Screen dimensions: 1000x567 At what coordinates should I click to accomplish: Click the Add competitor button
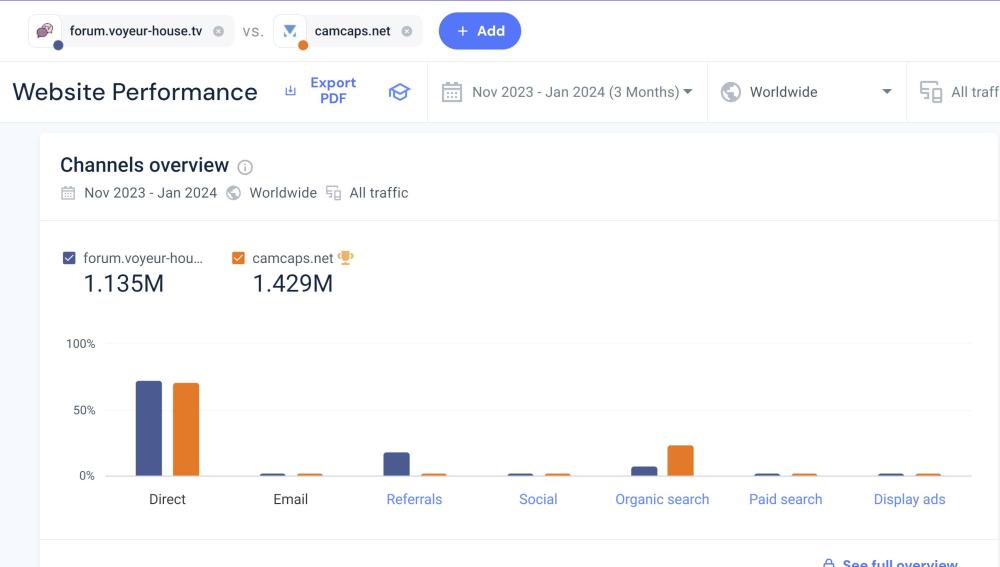(x=480, y=31)
